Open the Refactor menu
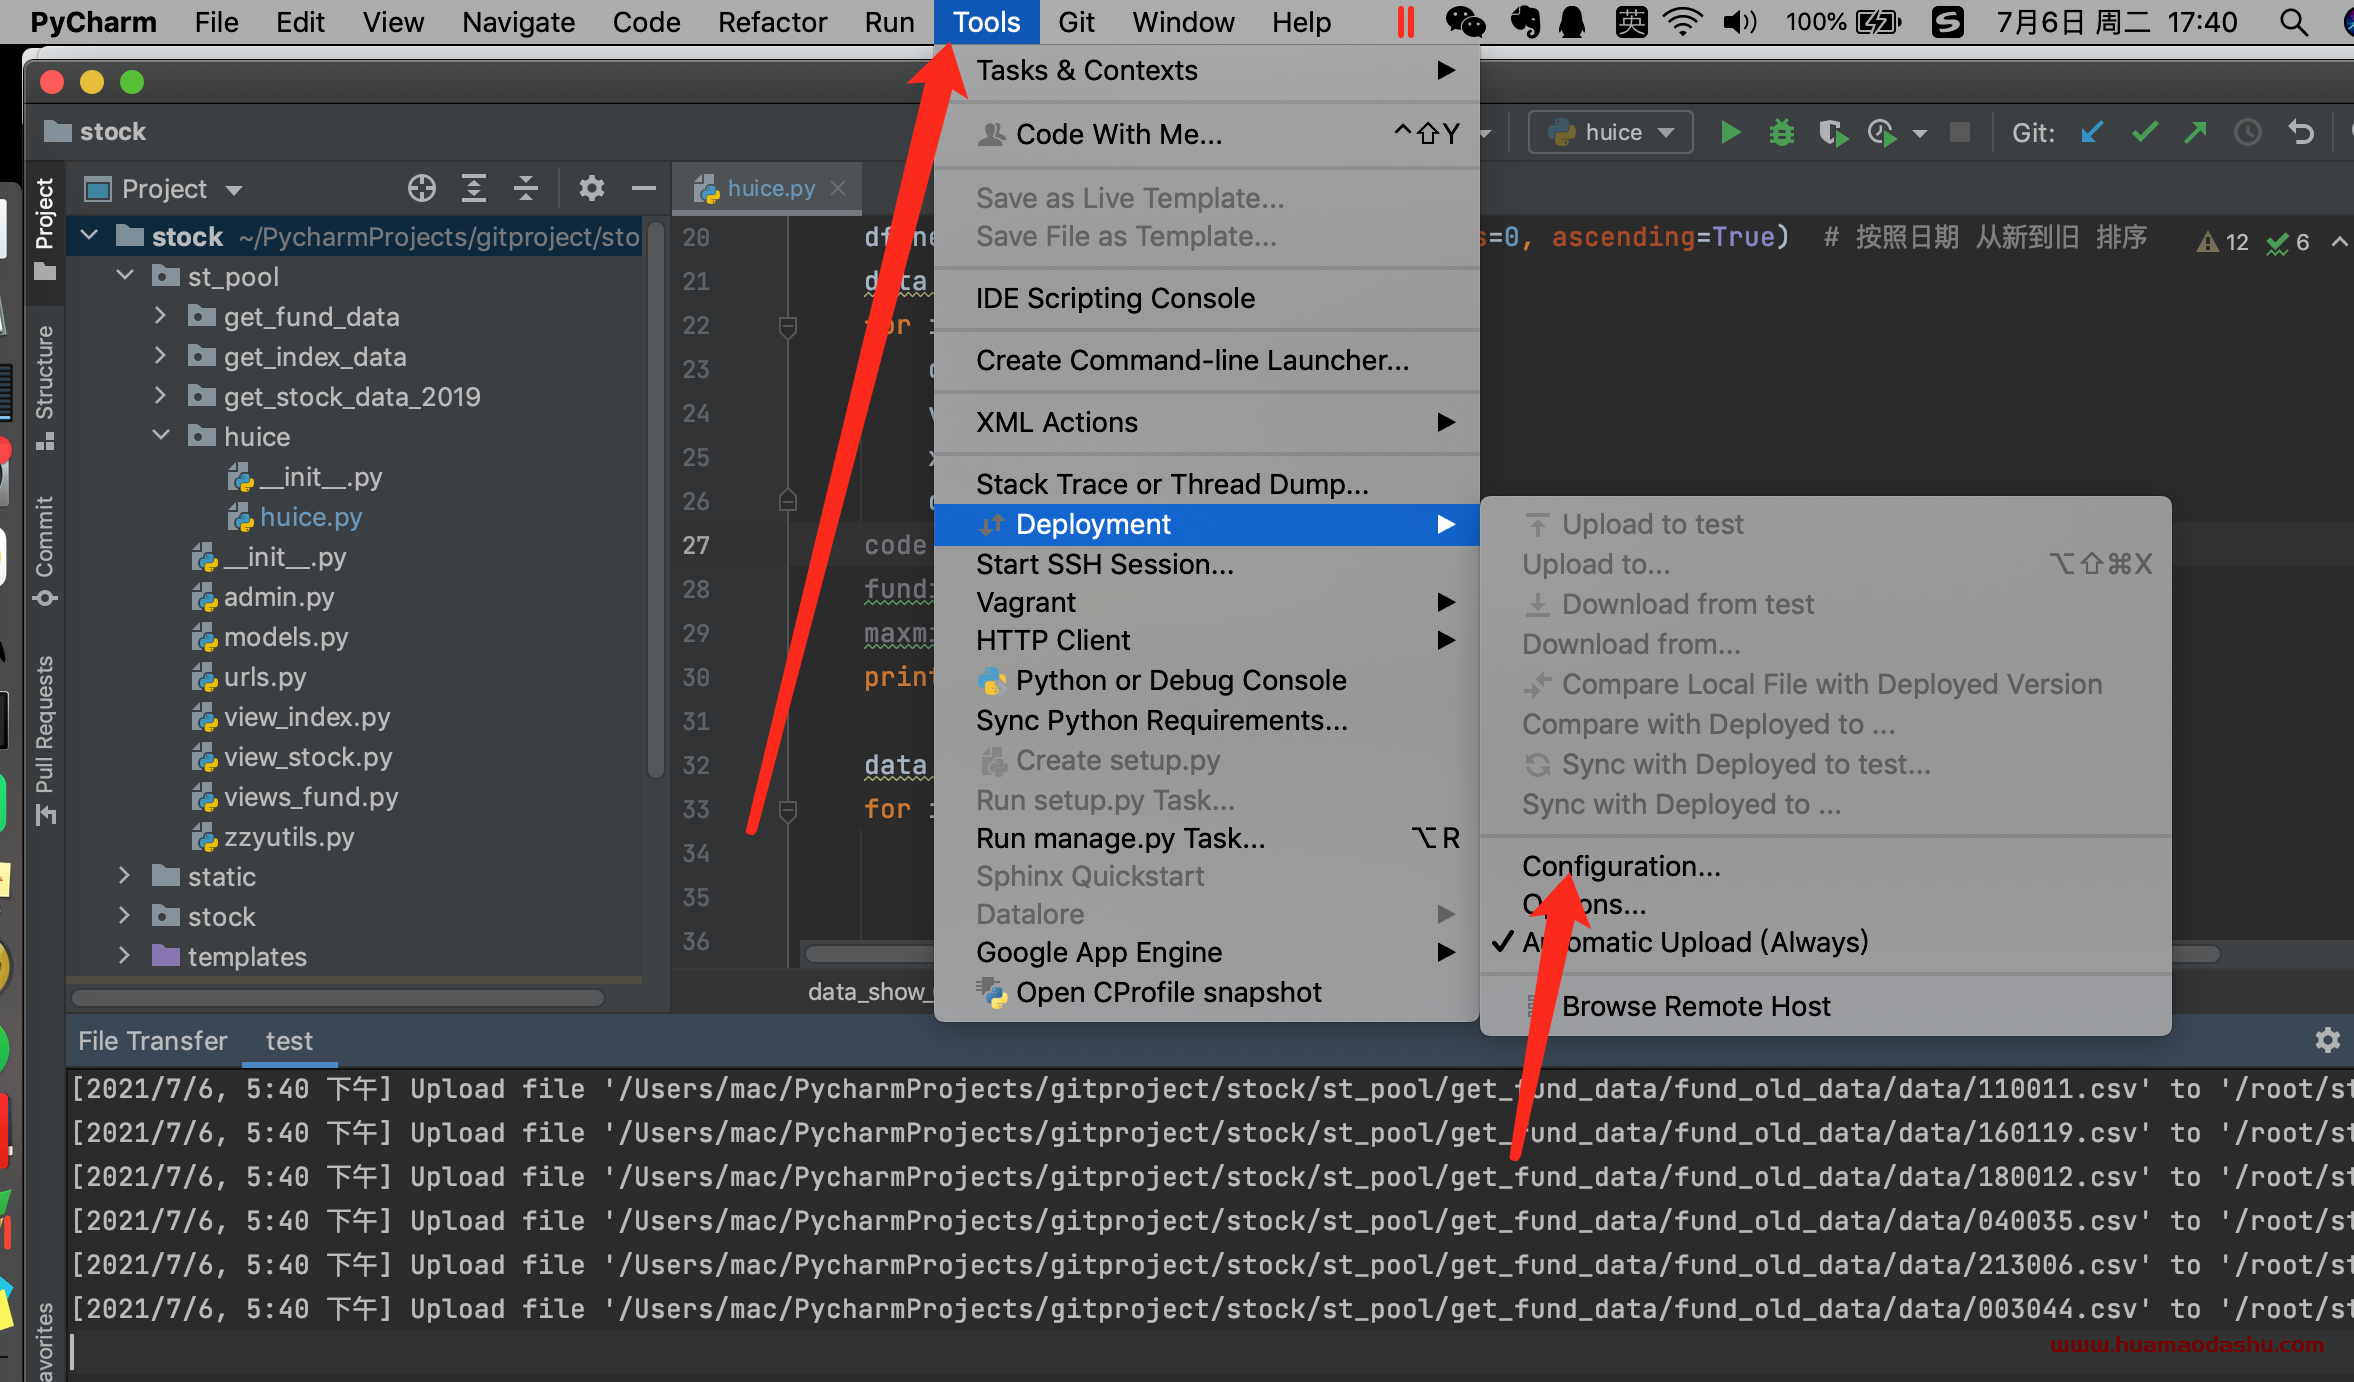2354x1382 pixels. point(772,22)
